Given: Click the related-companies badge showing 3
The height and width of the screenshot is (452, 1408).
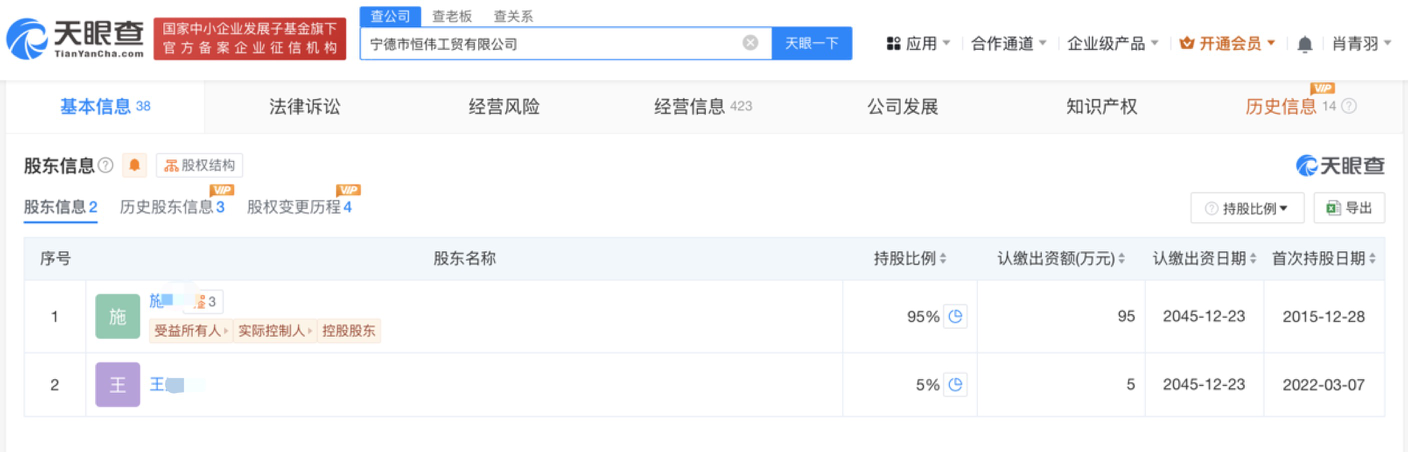Looking at the screenshot, I should [x=206, y=301].
